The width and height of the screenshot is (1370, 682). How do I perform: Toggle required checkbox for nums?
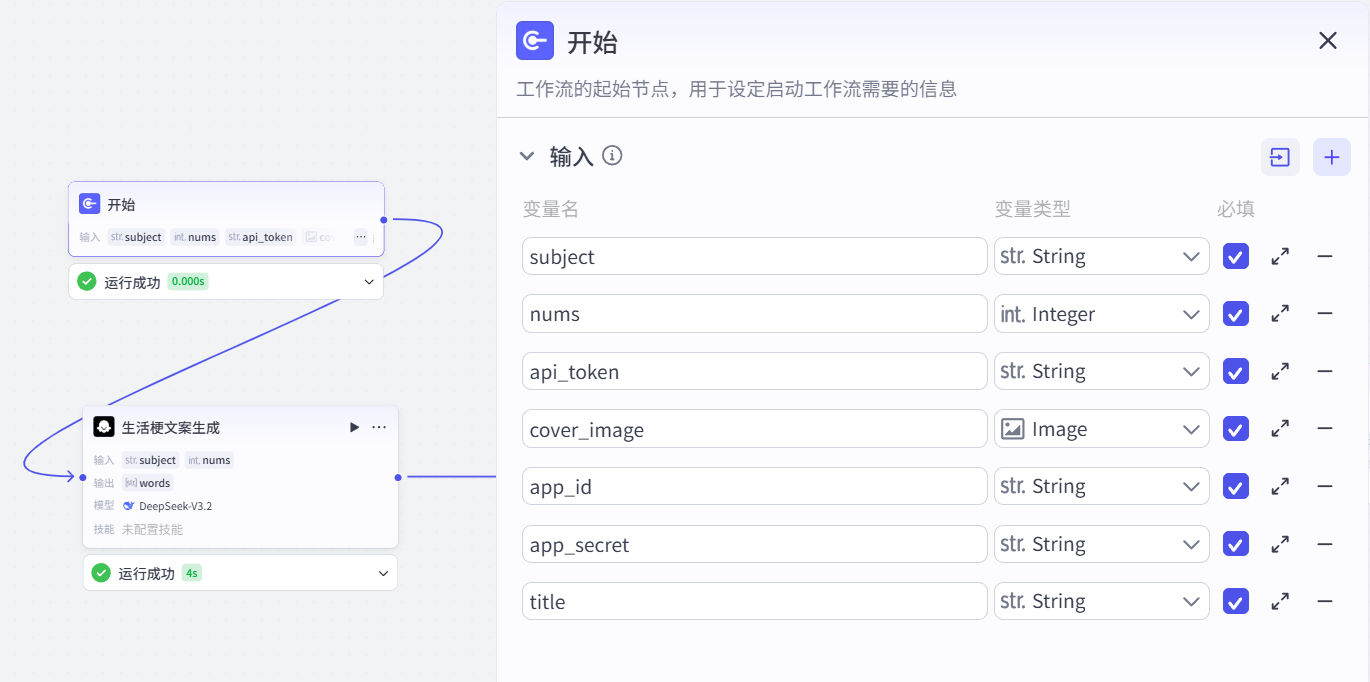(x=1236, y=314)
